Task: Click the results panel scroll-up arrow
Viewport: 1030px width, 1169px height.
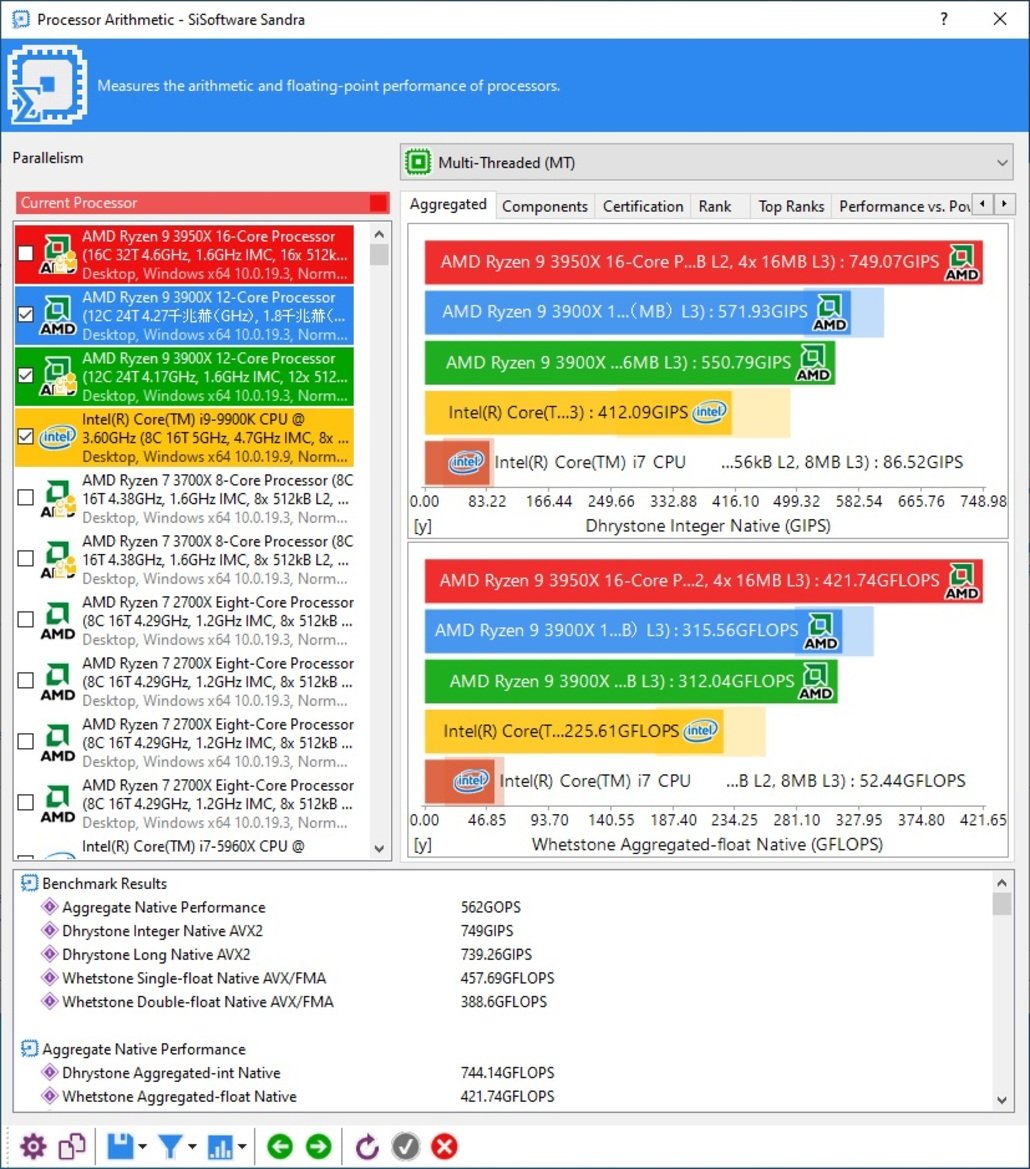Action: pyautogui.click(x=1002, y=883)
